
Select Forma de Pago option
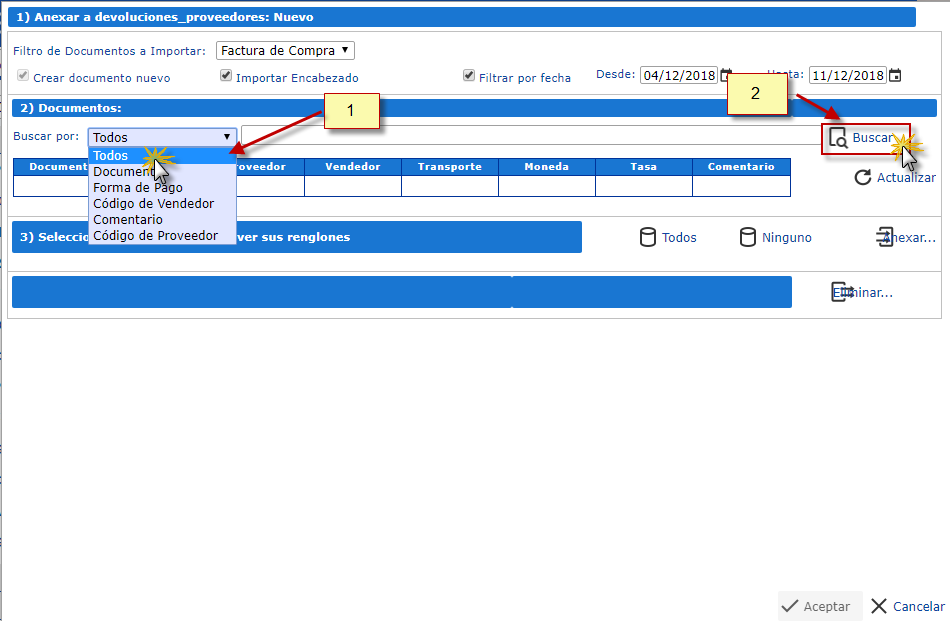coord(162,188)
